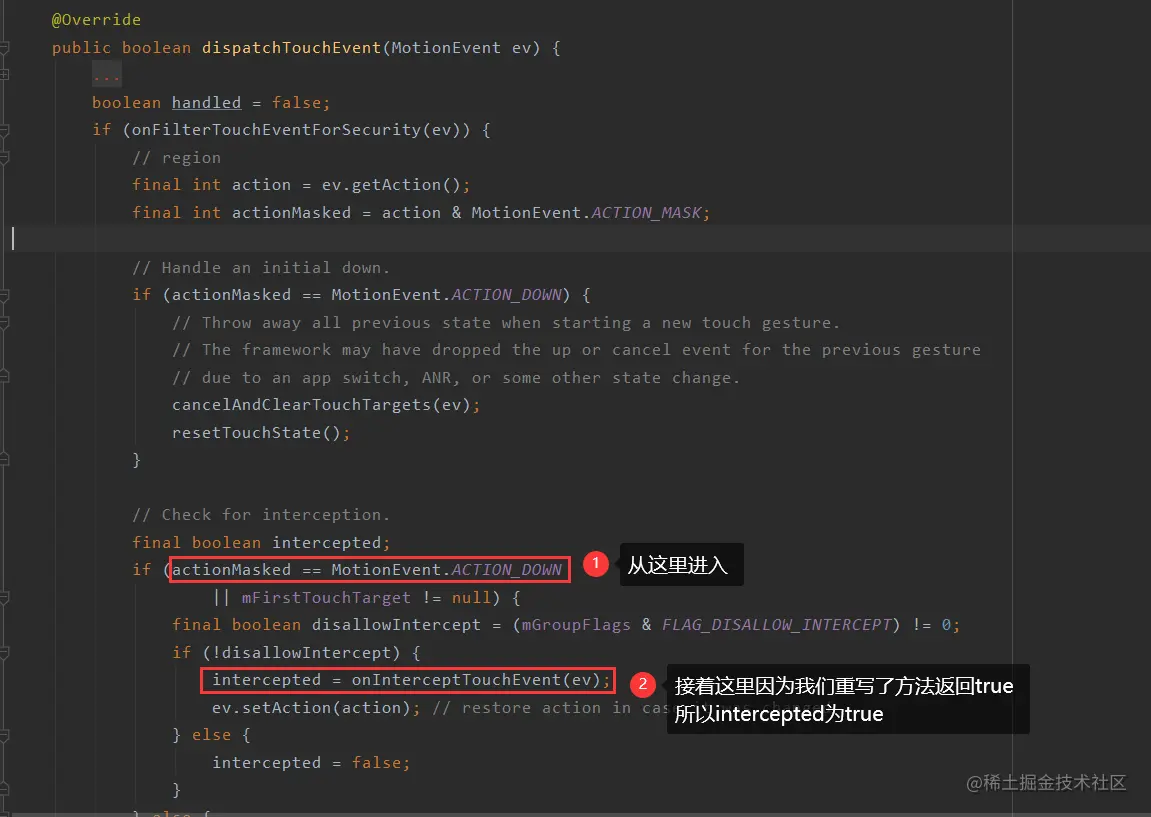Click 'ACTION_MASK' constant
This screenshot has height=817, width=1151.
coord(647,213)
